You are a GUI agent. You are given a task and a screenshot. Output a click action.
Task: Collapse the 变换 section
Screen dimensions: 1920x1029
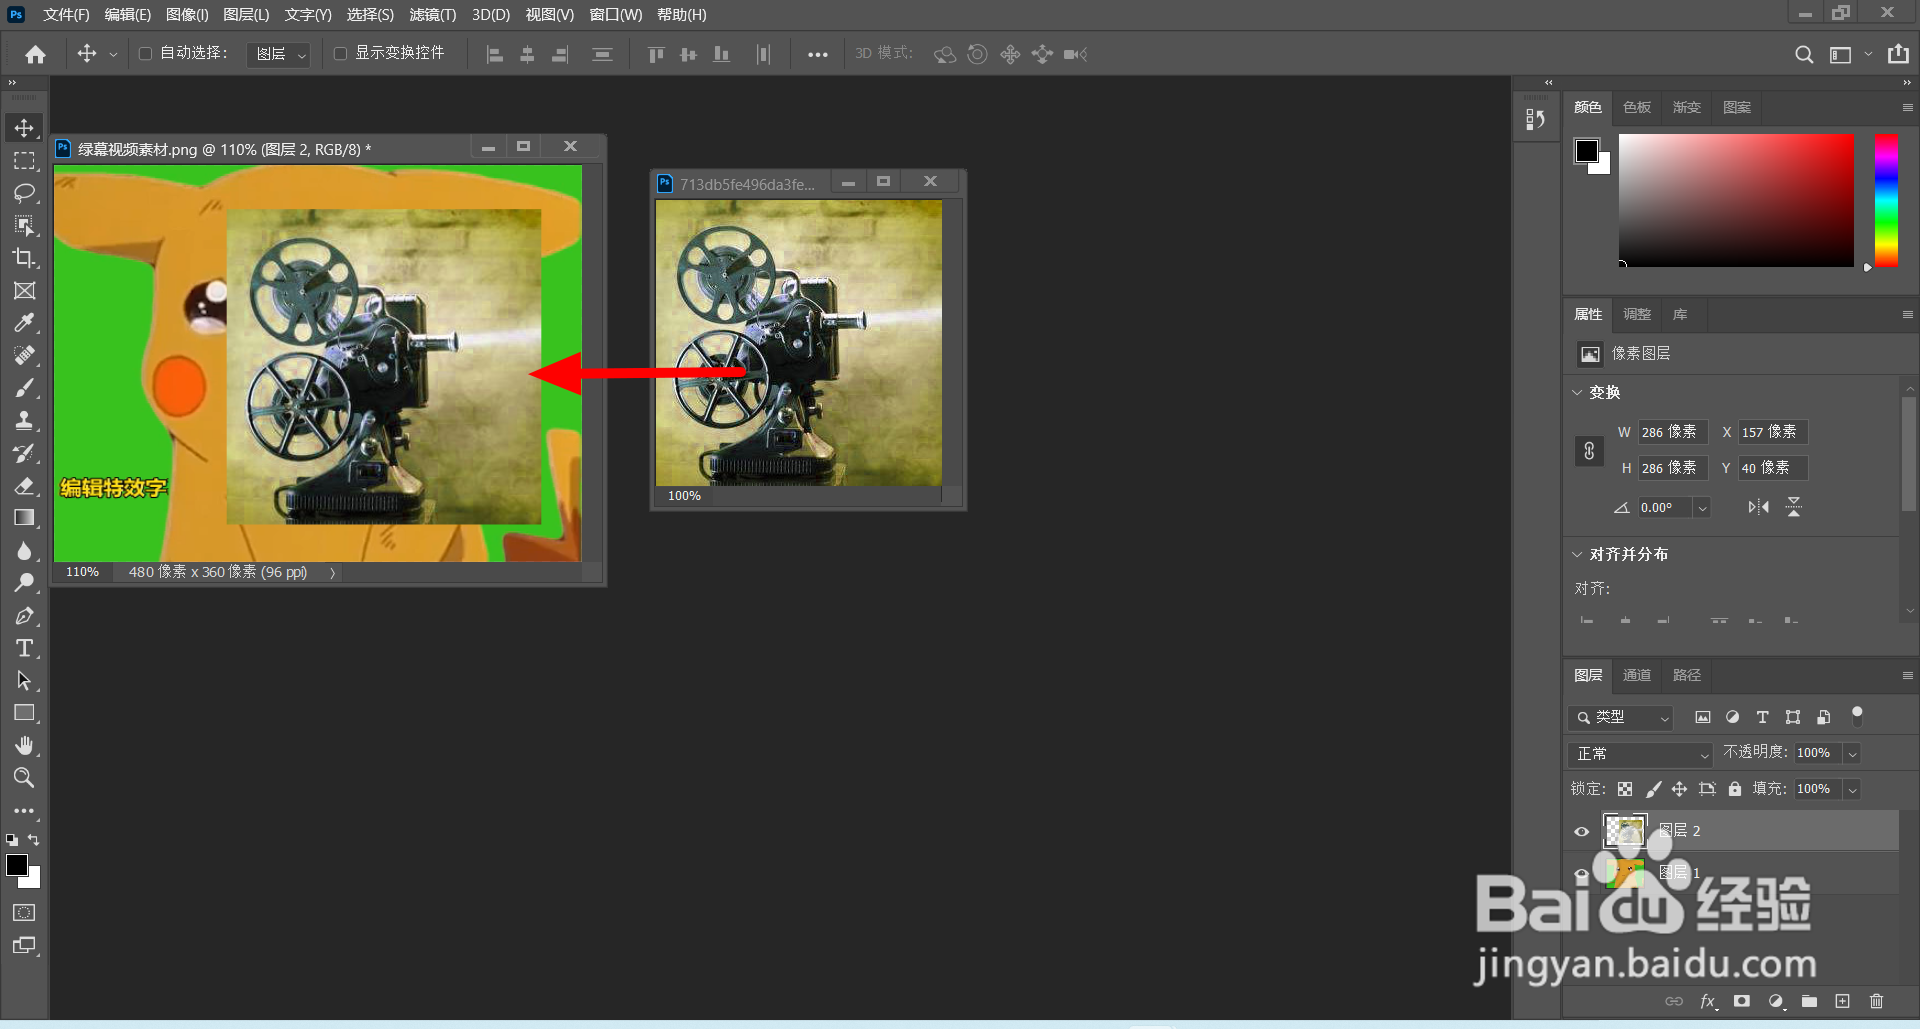[x=1577, y=393]
